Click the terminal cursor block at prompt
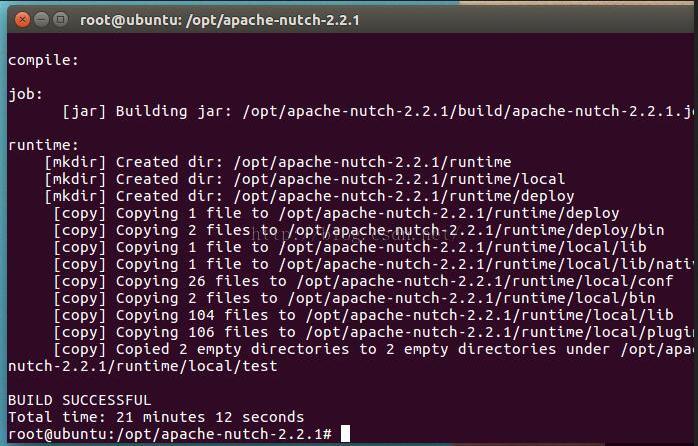Image resolution: width=698 pixels, height=446 pixels. tap(345, 434)
